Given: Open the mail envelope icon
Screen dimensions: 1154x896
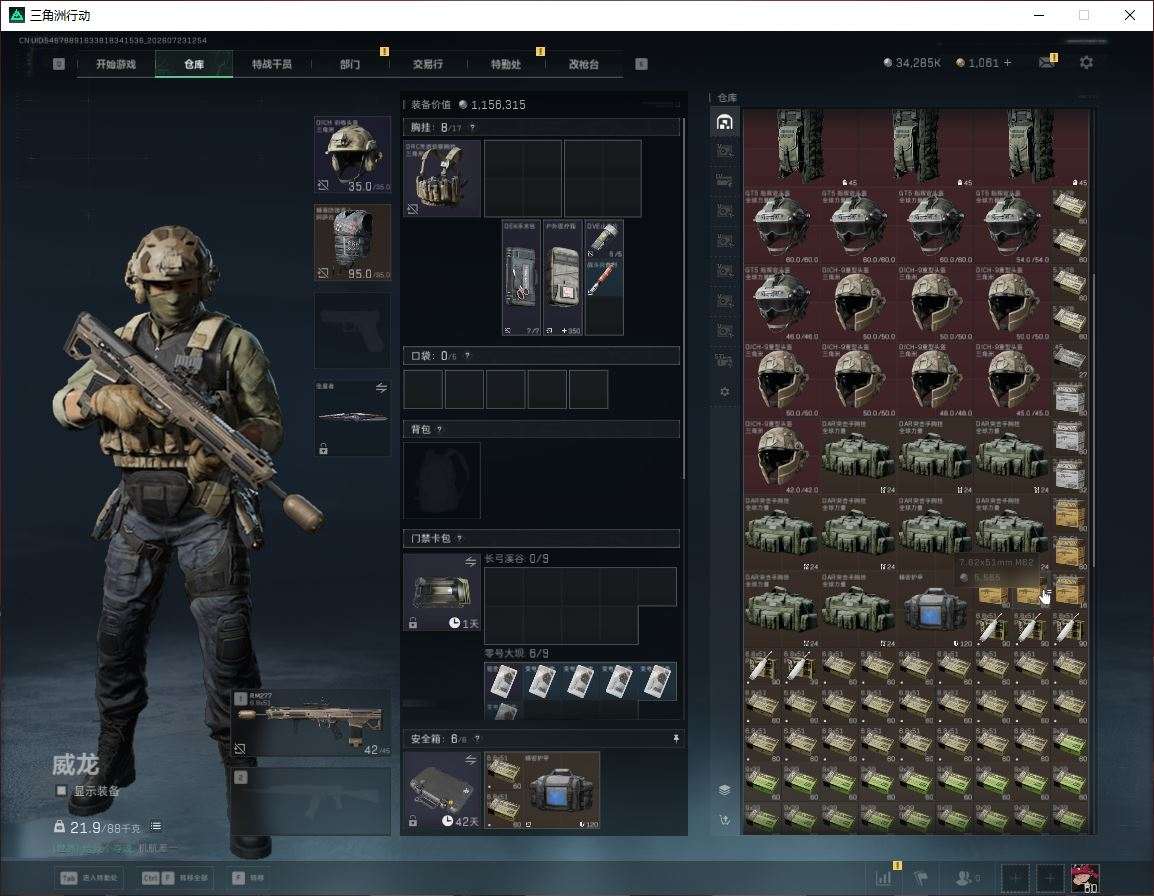Looking at the screenshot, I should click(1047, 63).
